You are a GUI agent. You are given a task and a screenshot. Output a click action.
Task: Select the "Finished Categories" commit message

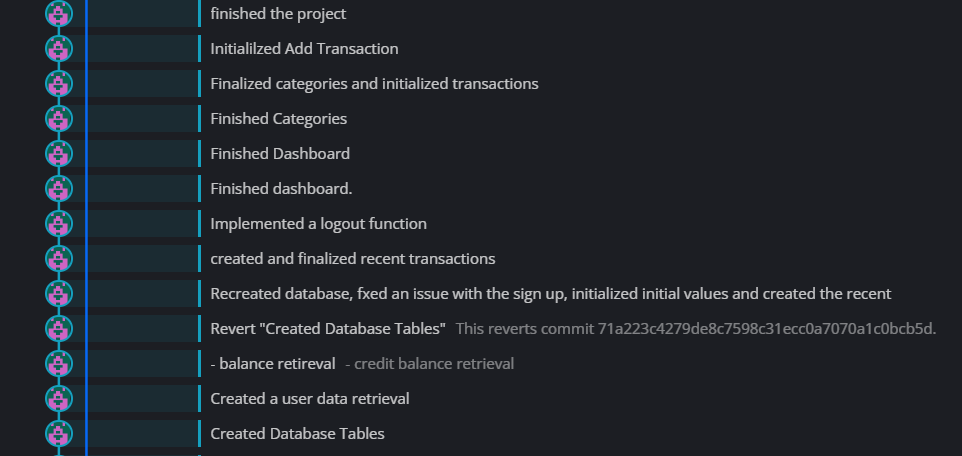coord(278,119)
